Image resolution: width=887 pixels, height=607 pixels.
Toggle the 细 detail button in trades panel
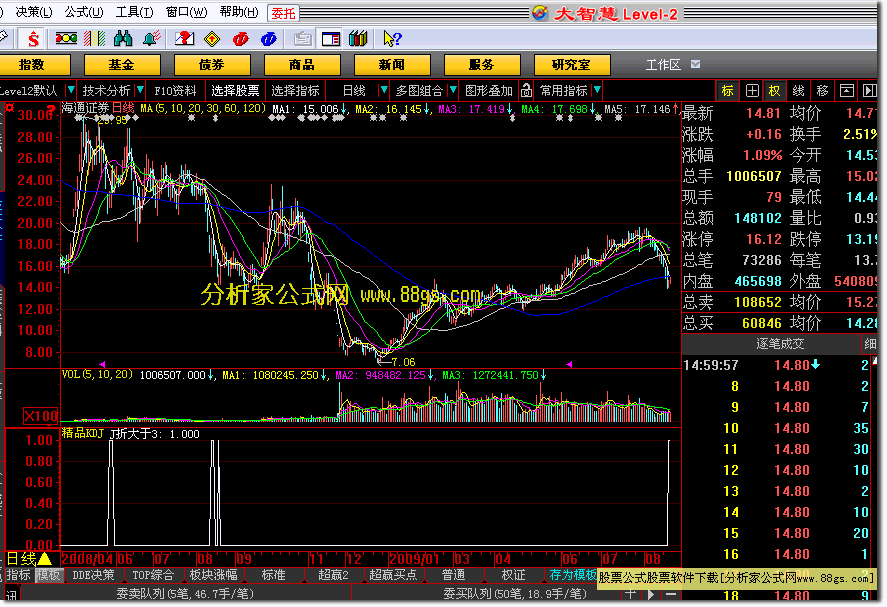[x=871, y=343]
